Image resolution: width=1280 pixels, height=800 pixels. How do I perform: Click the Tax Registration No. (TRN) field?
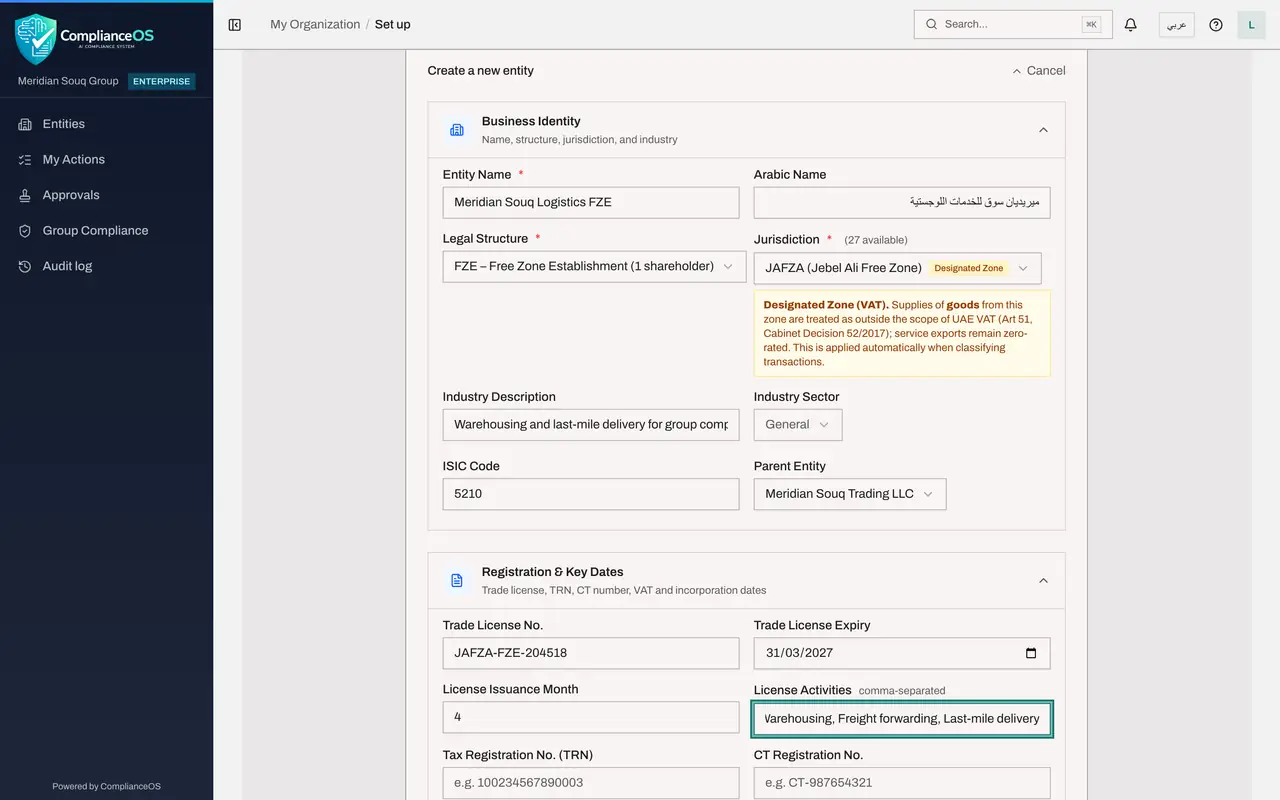click(x=591, y=783)
